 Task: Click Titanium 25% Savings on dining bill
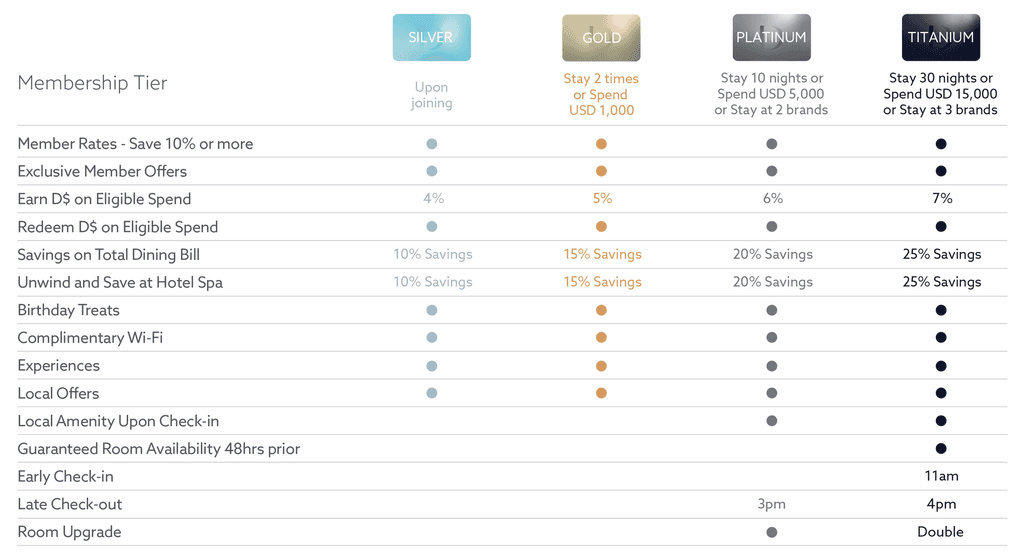coord(941,254)
